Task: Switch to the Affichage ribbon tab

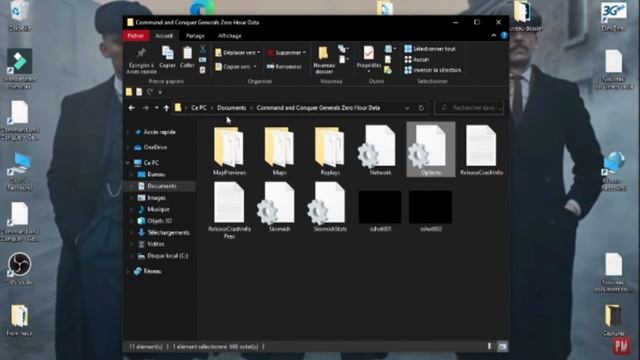Action: (229, 36)
